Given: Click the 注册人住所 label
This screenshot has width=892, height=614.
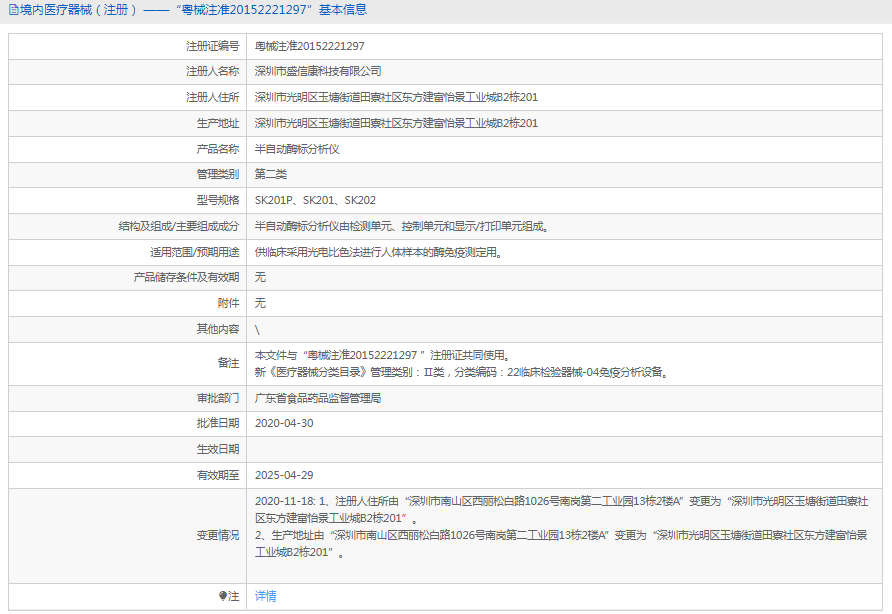Looking at the screenshot, I should pos(213,97).
